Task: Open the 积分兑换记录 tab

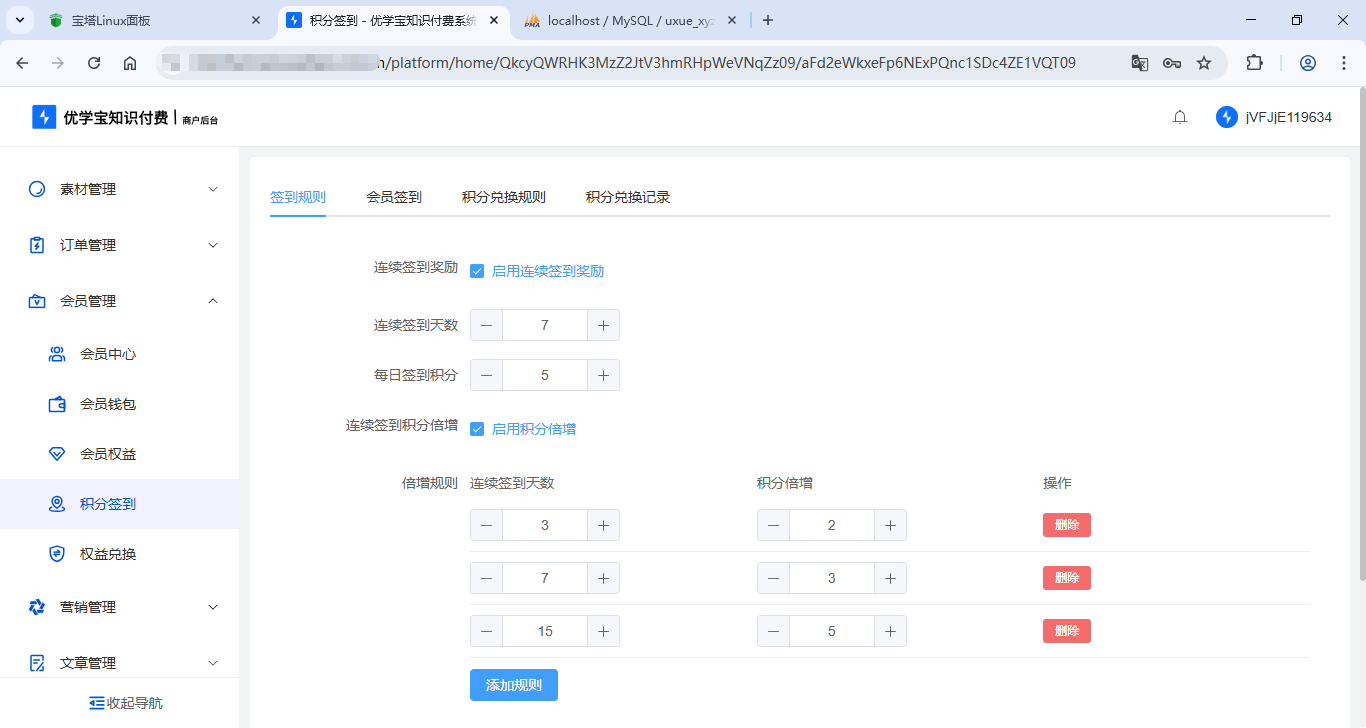Action: [x=628, y=197]
